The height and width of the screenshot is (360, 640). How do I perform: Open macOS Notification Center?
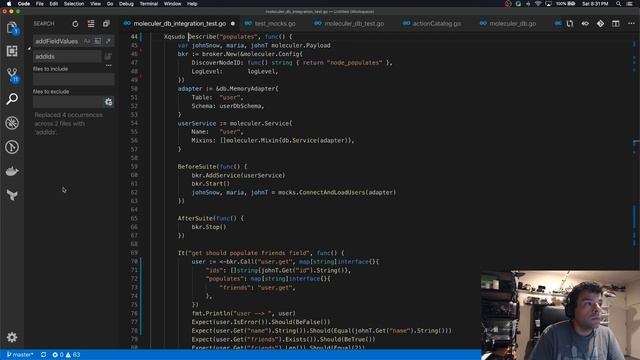(x=630, y=4)
